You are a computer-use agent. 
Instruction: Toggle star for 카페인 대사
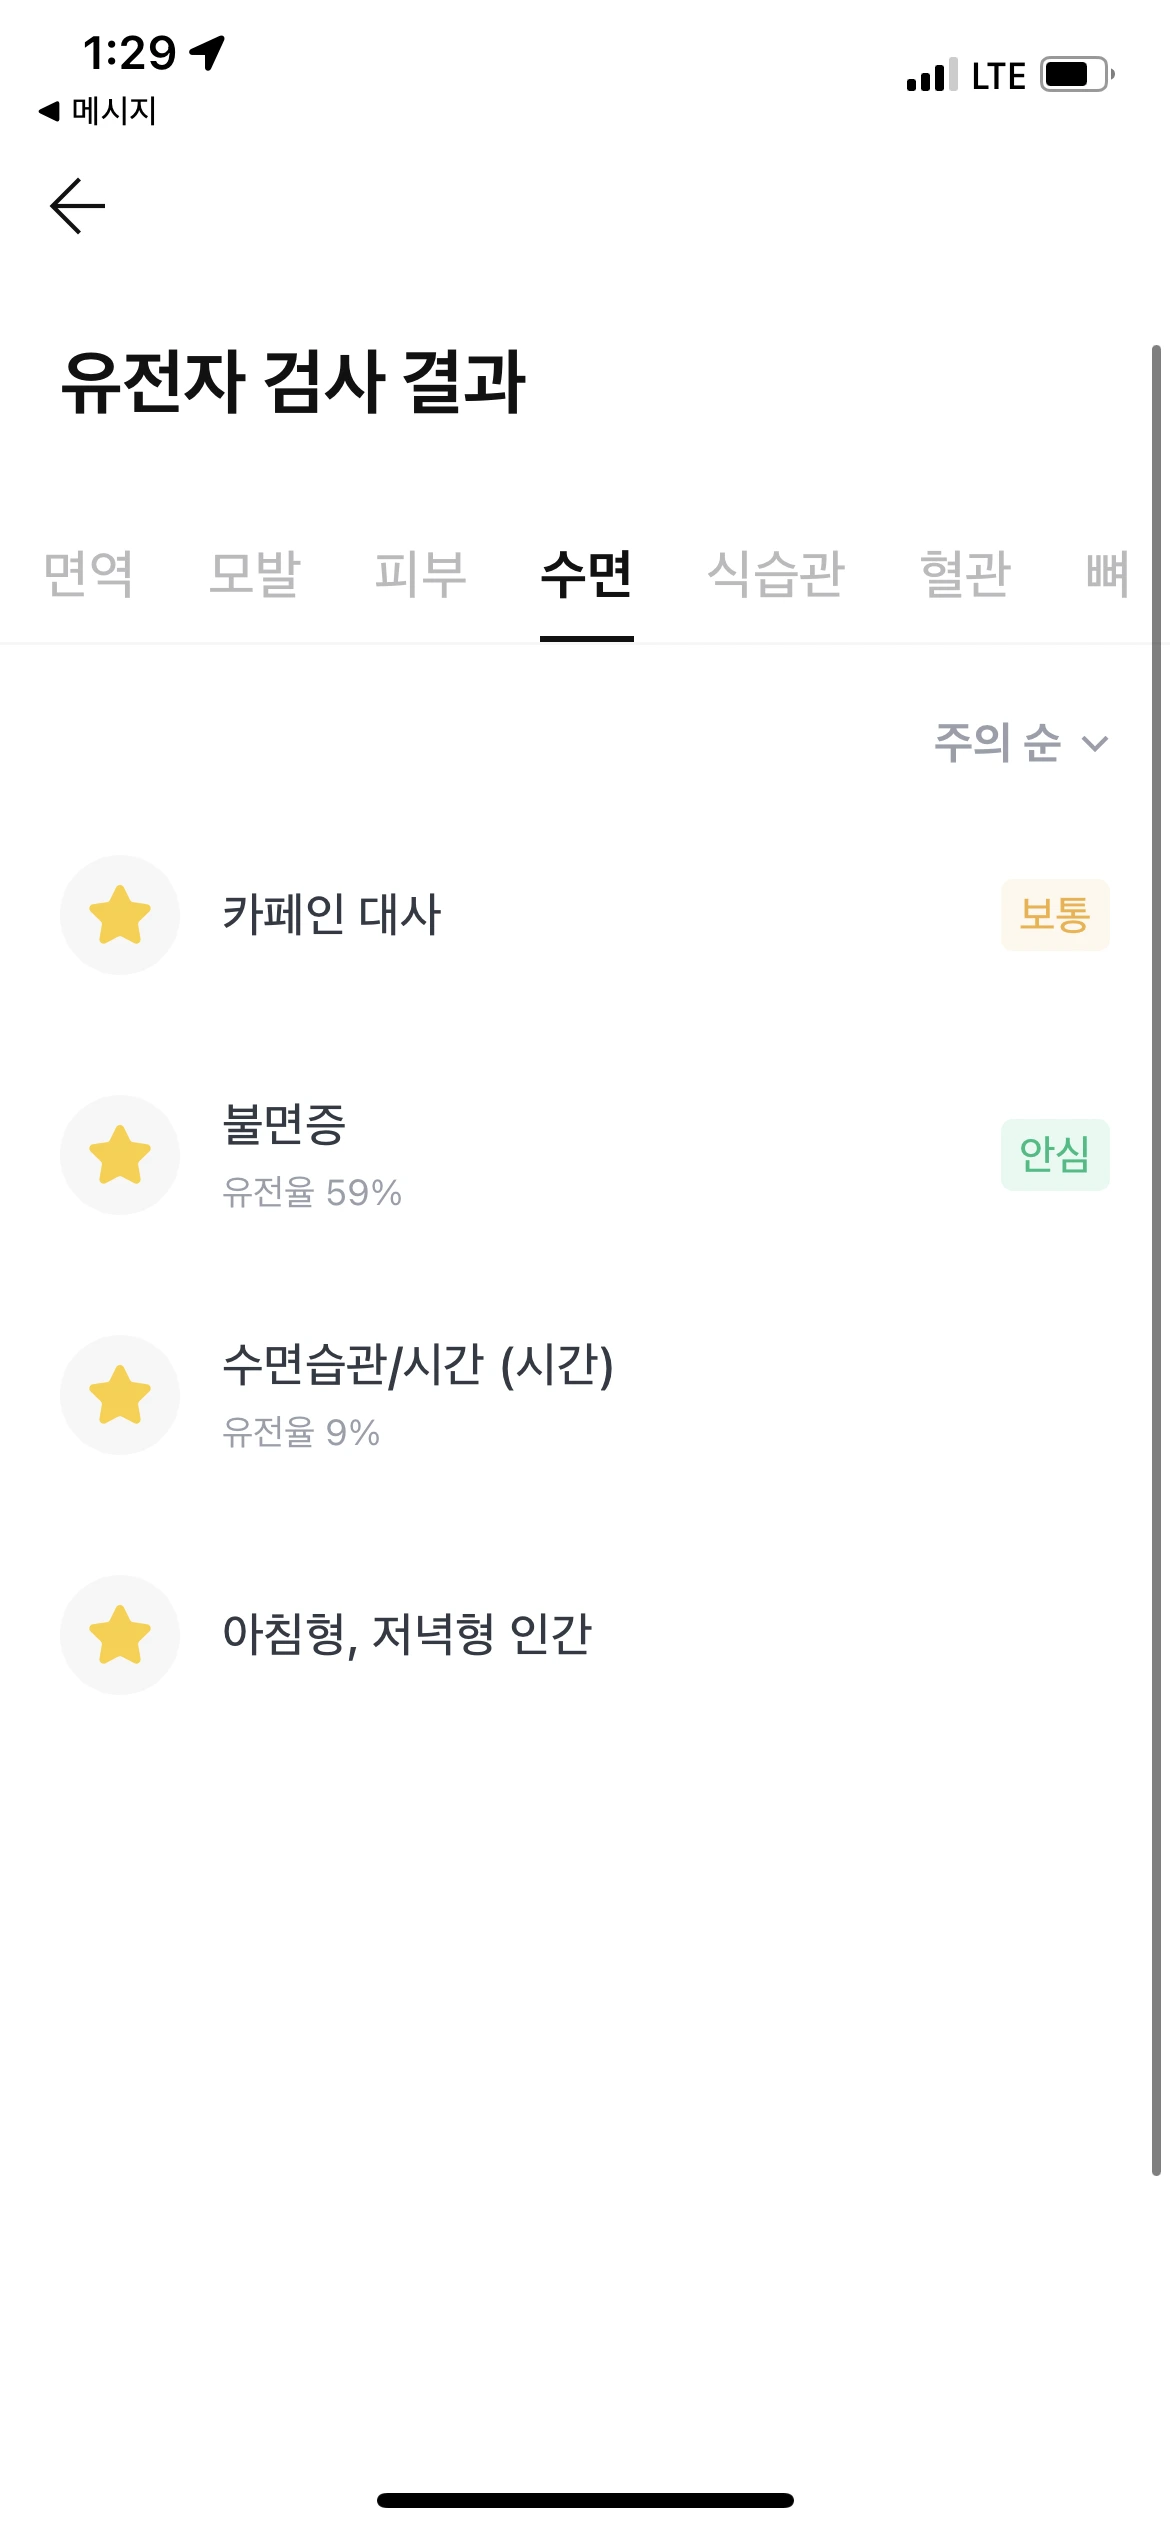[120, 915]
